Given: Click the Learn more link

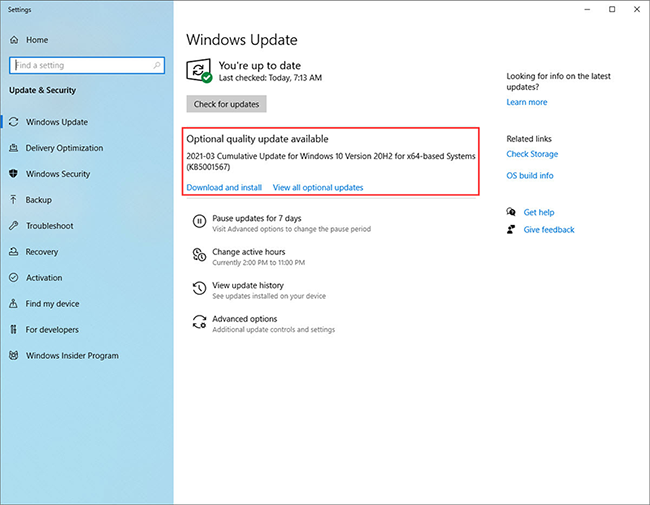Looking at the screenshot, I should click(526, 102).
